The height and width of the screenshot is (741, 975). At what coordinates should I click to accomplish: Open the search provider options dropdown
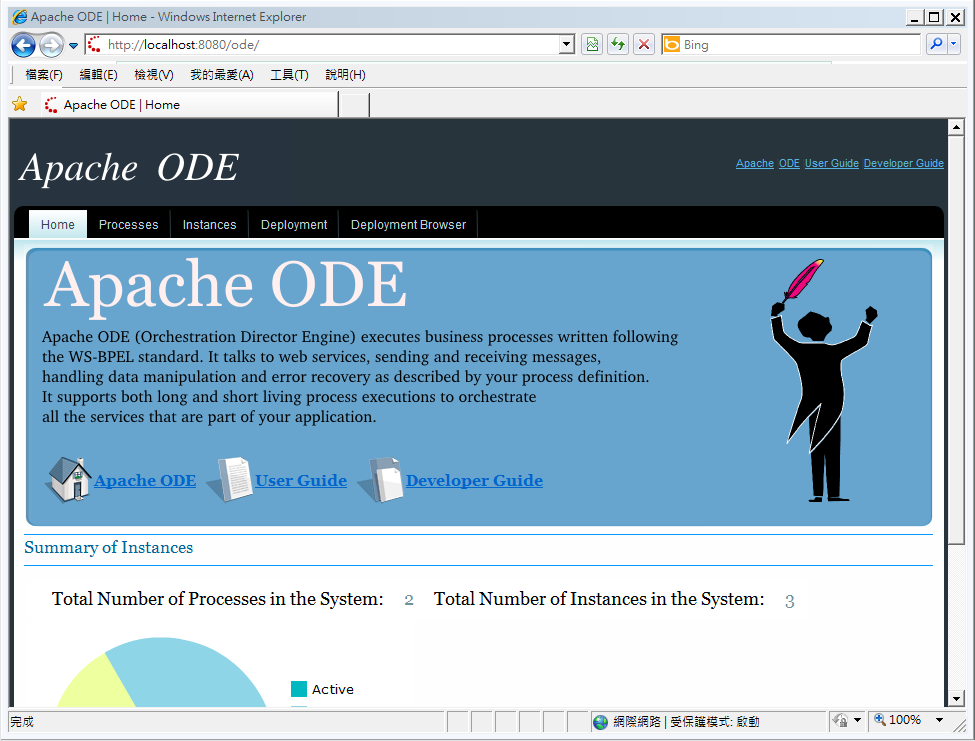coord(954,44)
